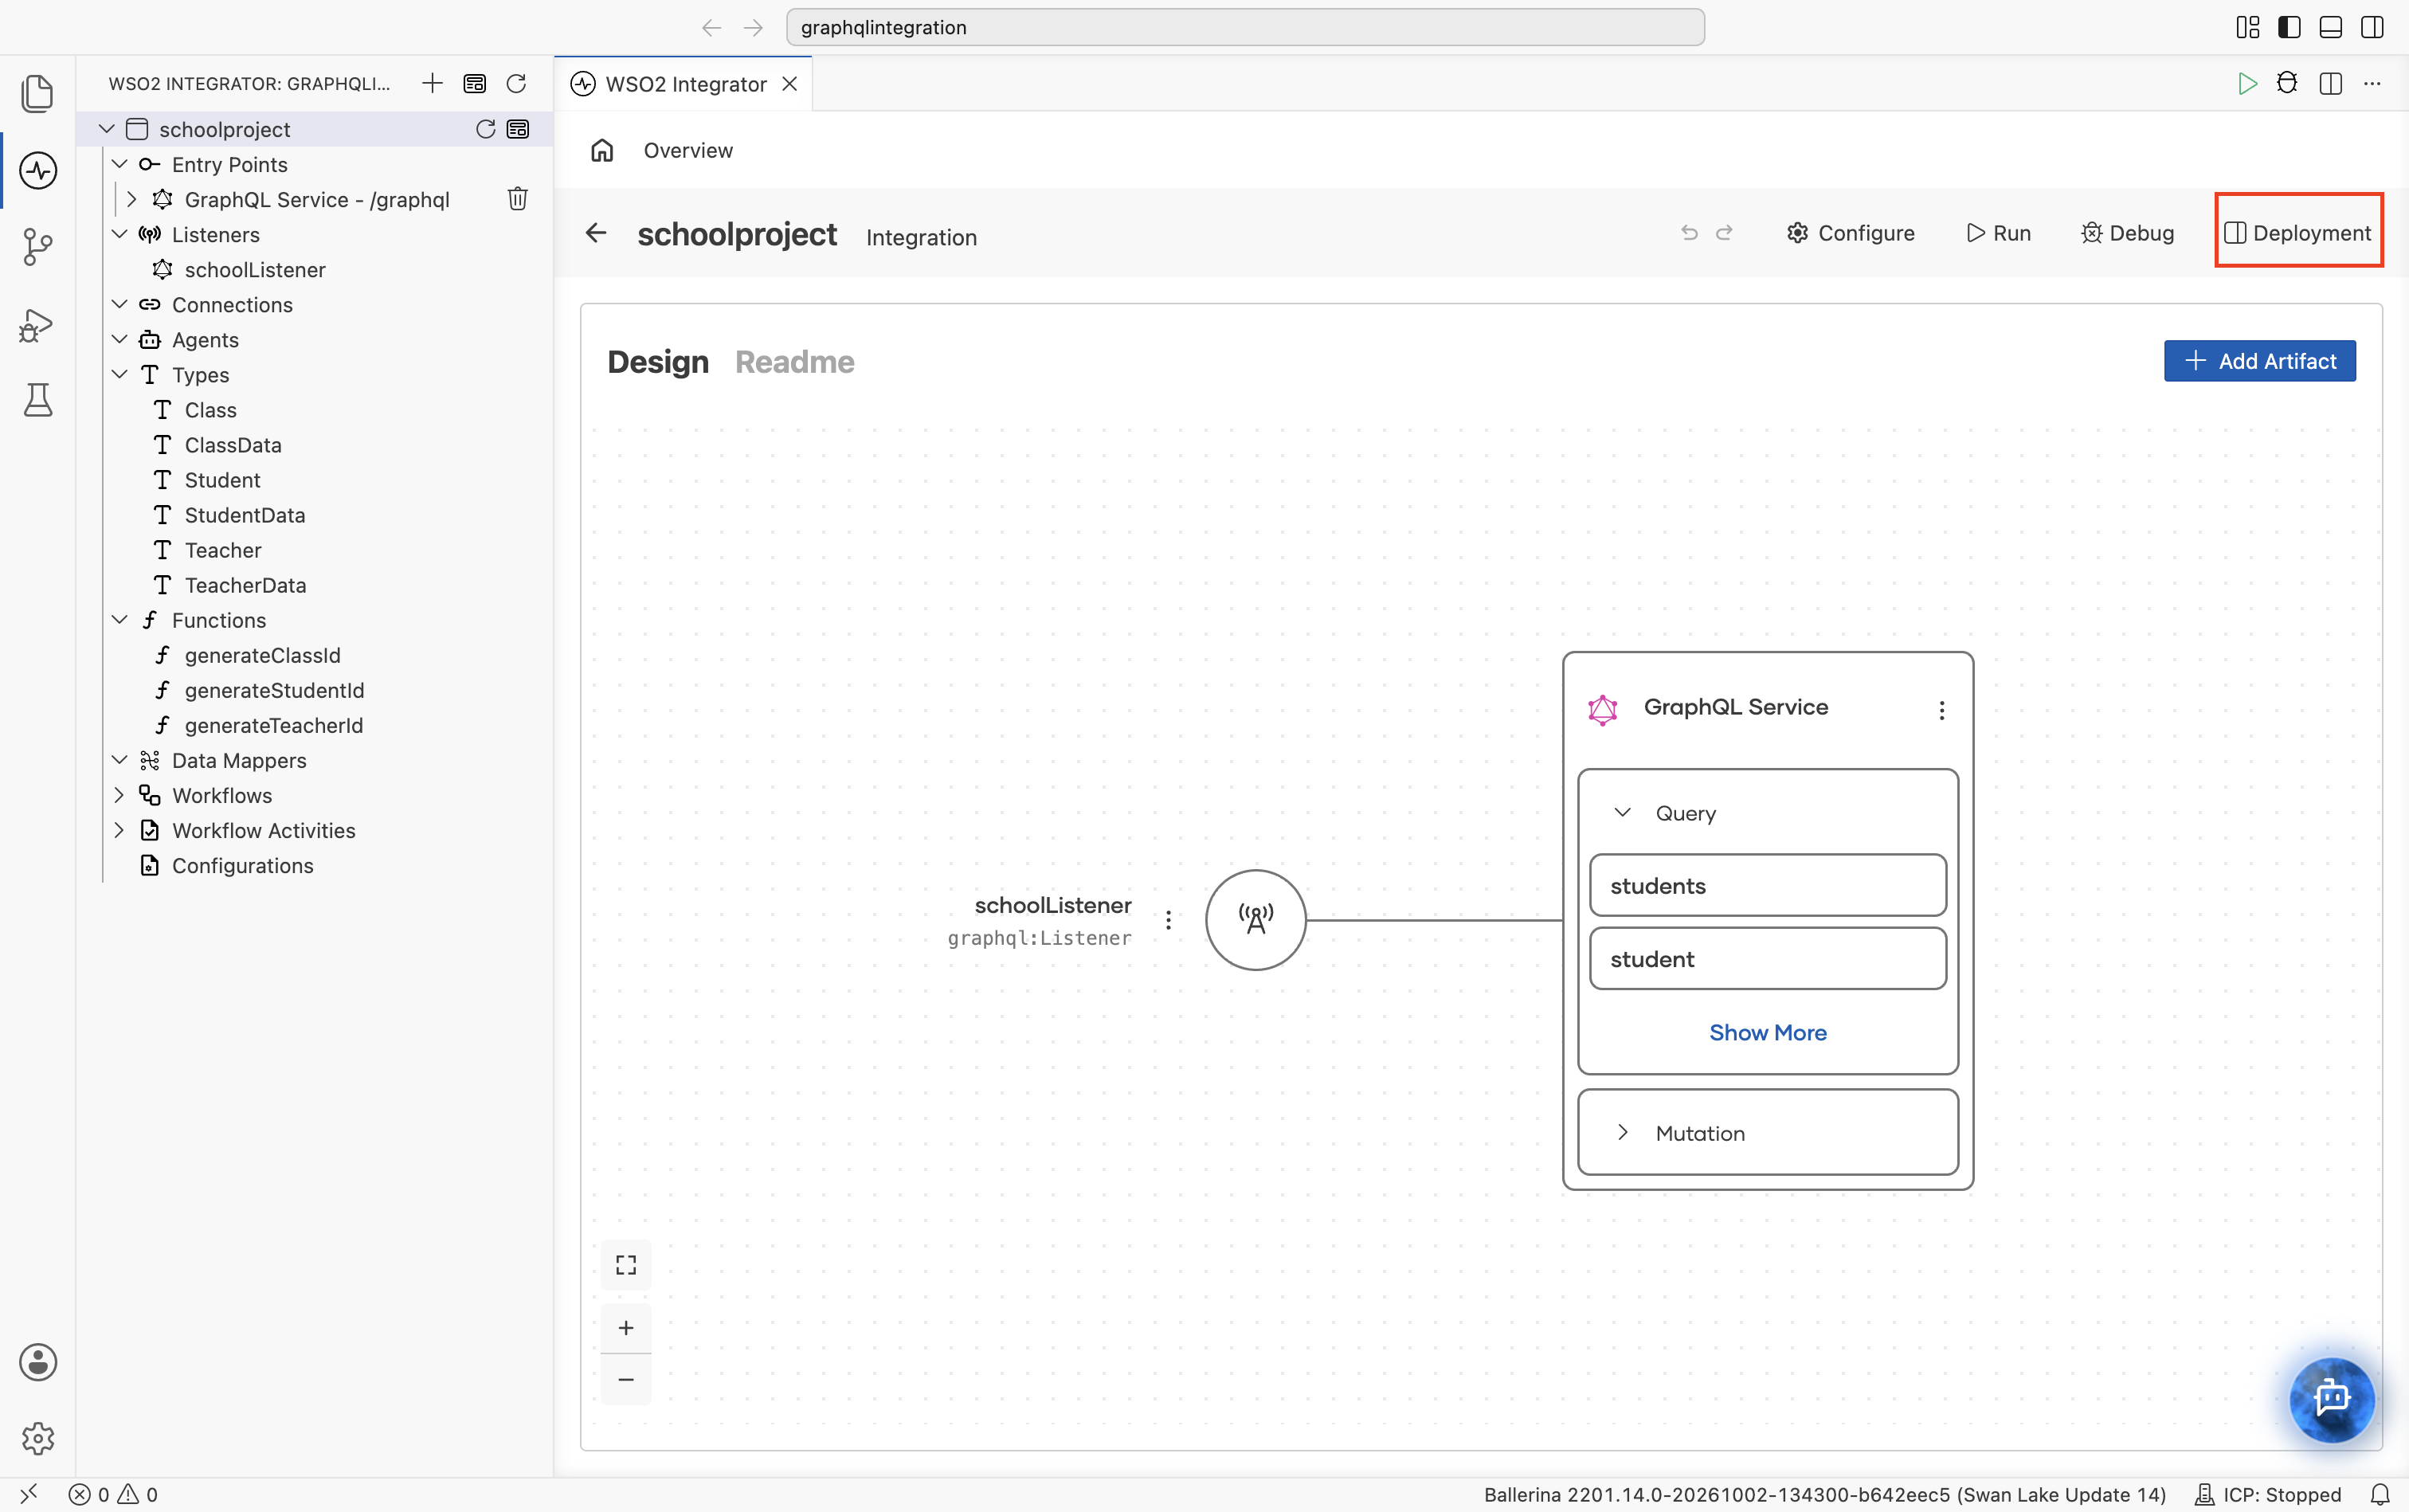Open the Source Control activity bar icon
Screen dimensions: 2409x1512
(38, 247)
